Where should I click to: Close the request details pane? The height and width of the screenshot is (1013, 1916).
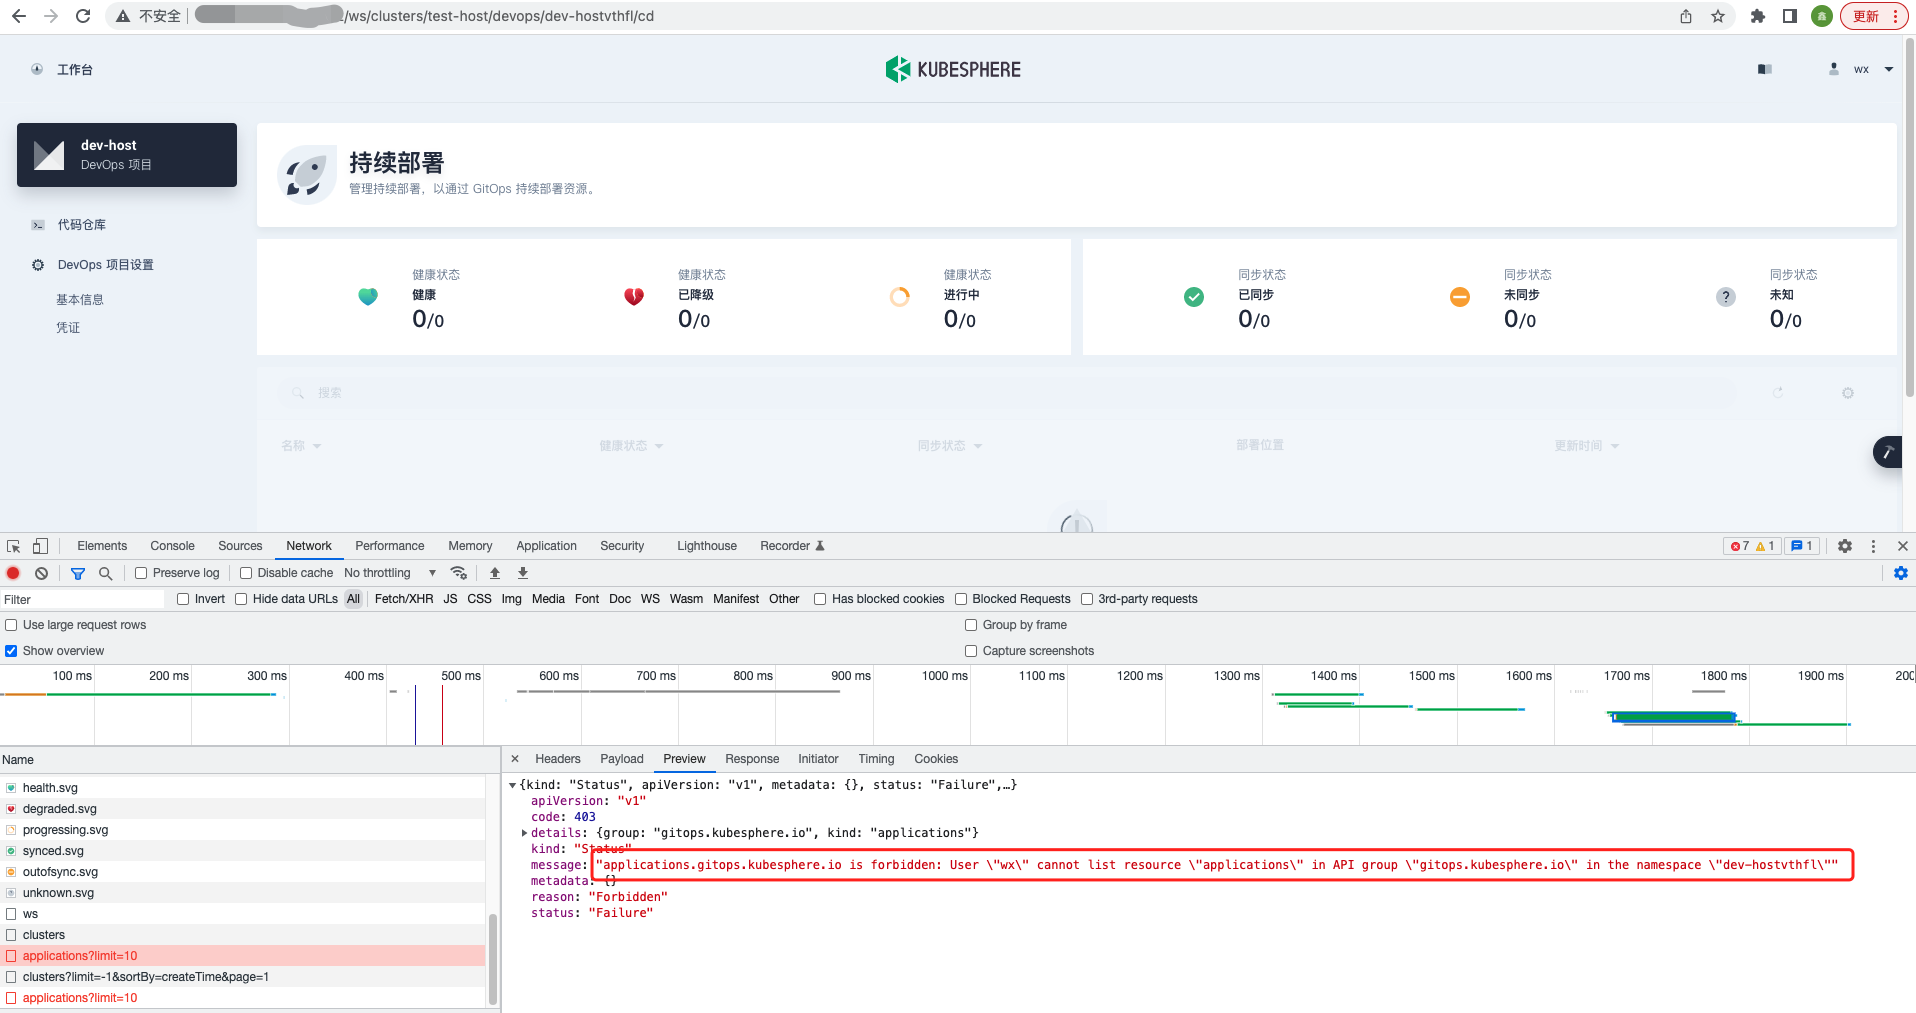(x=515, y=759)
